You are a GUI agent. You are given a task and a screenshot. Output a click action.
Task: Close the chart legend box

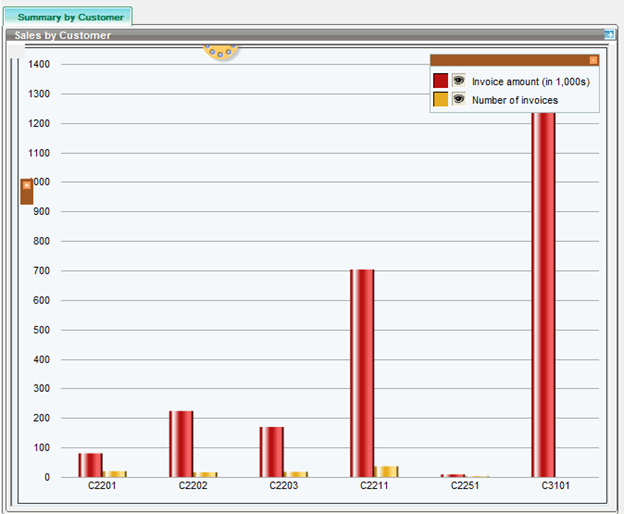(593, 60)
